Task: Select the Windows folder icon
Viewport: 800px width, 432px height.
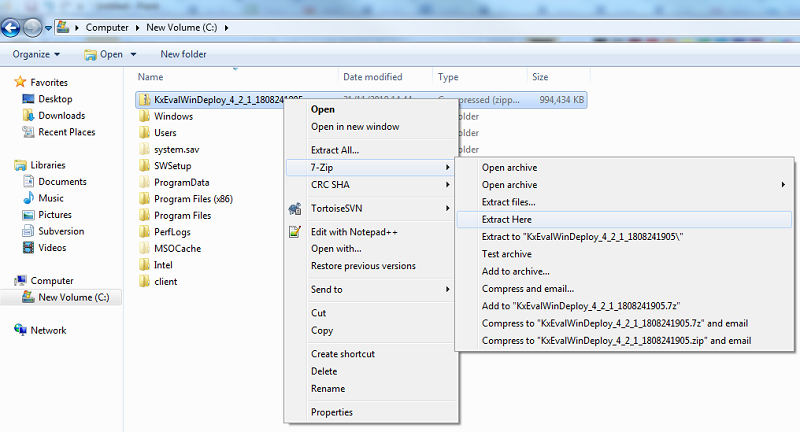Action: (145, 116)
